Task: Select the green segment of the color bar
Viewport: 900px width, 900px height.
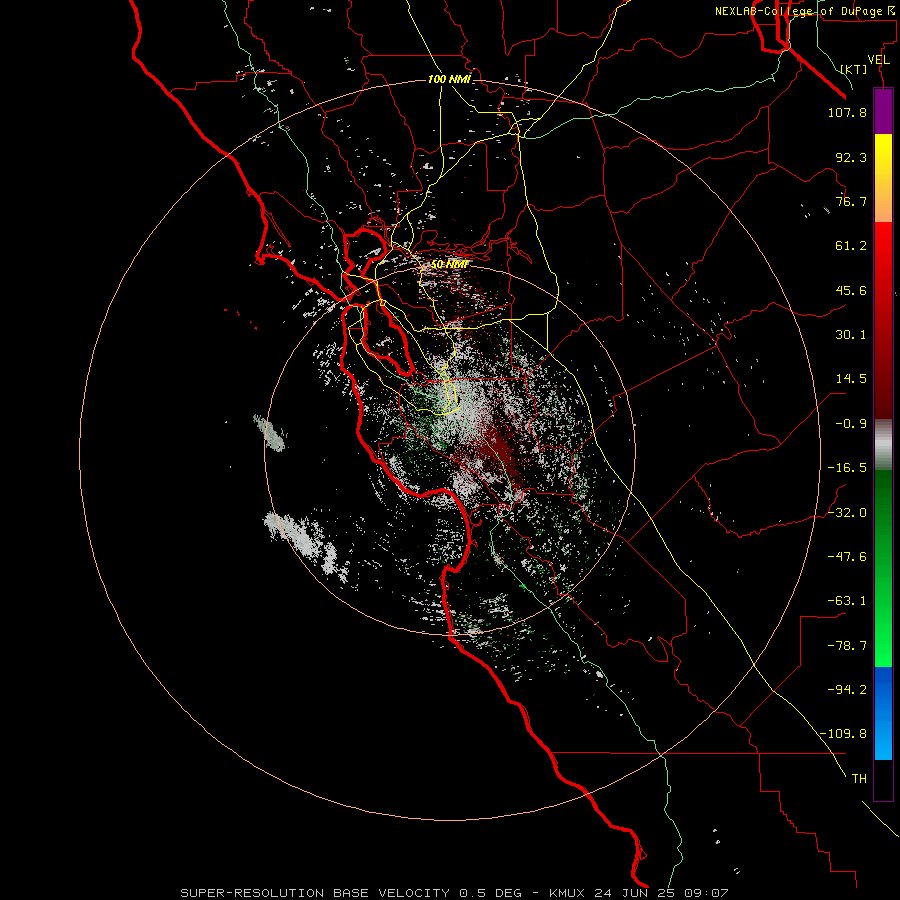Action: coord(883,568)
